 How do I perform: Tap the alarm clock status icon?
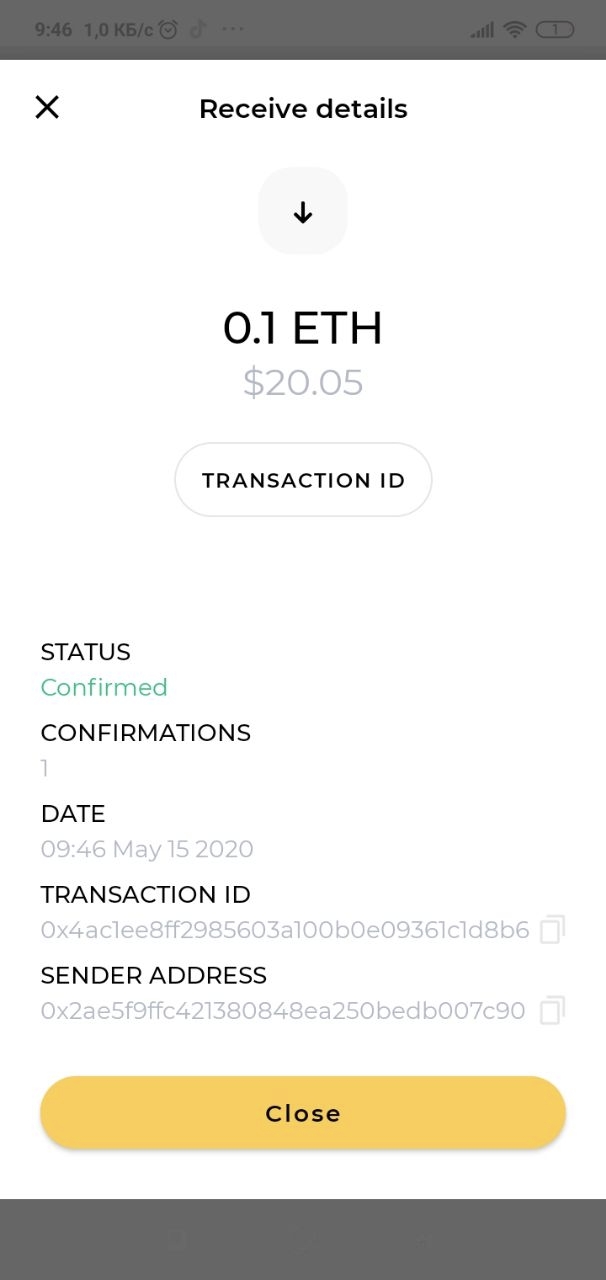coord(168,30)
